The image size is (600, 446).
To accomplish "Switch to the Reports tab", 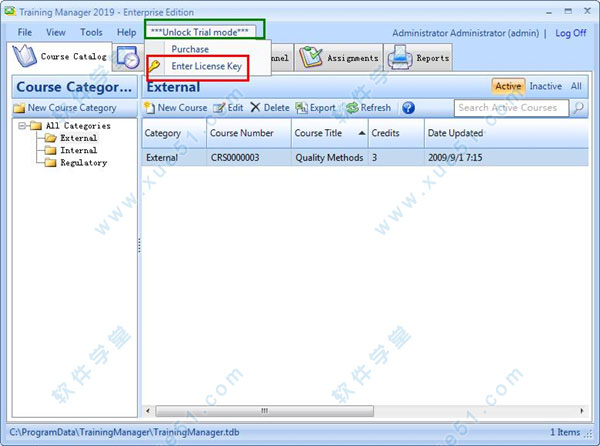I will pyautogui.click(x=418, y=57).
